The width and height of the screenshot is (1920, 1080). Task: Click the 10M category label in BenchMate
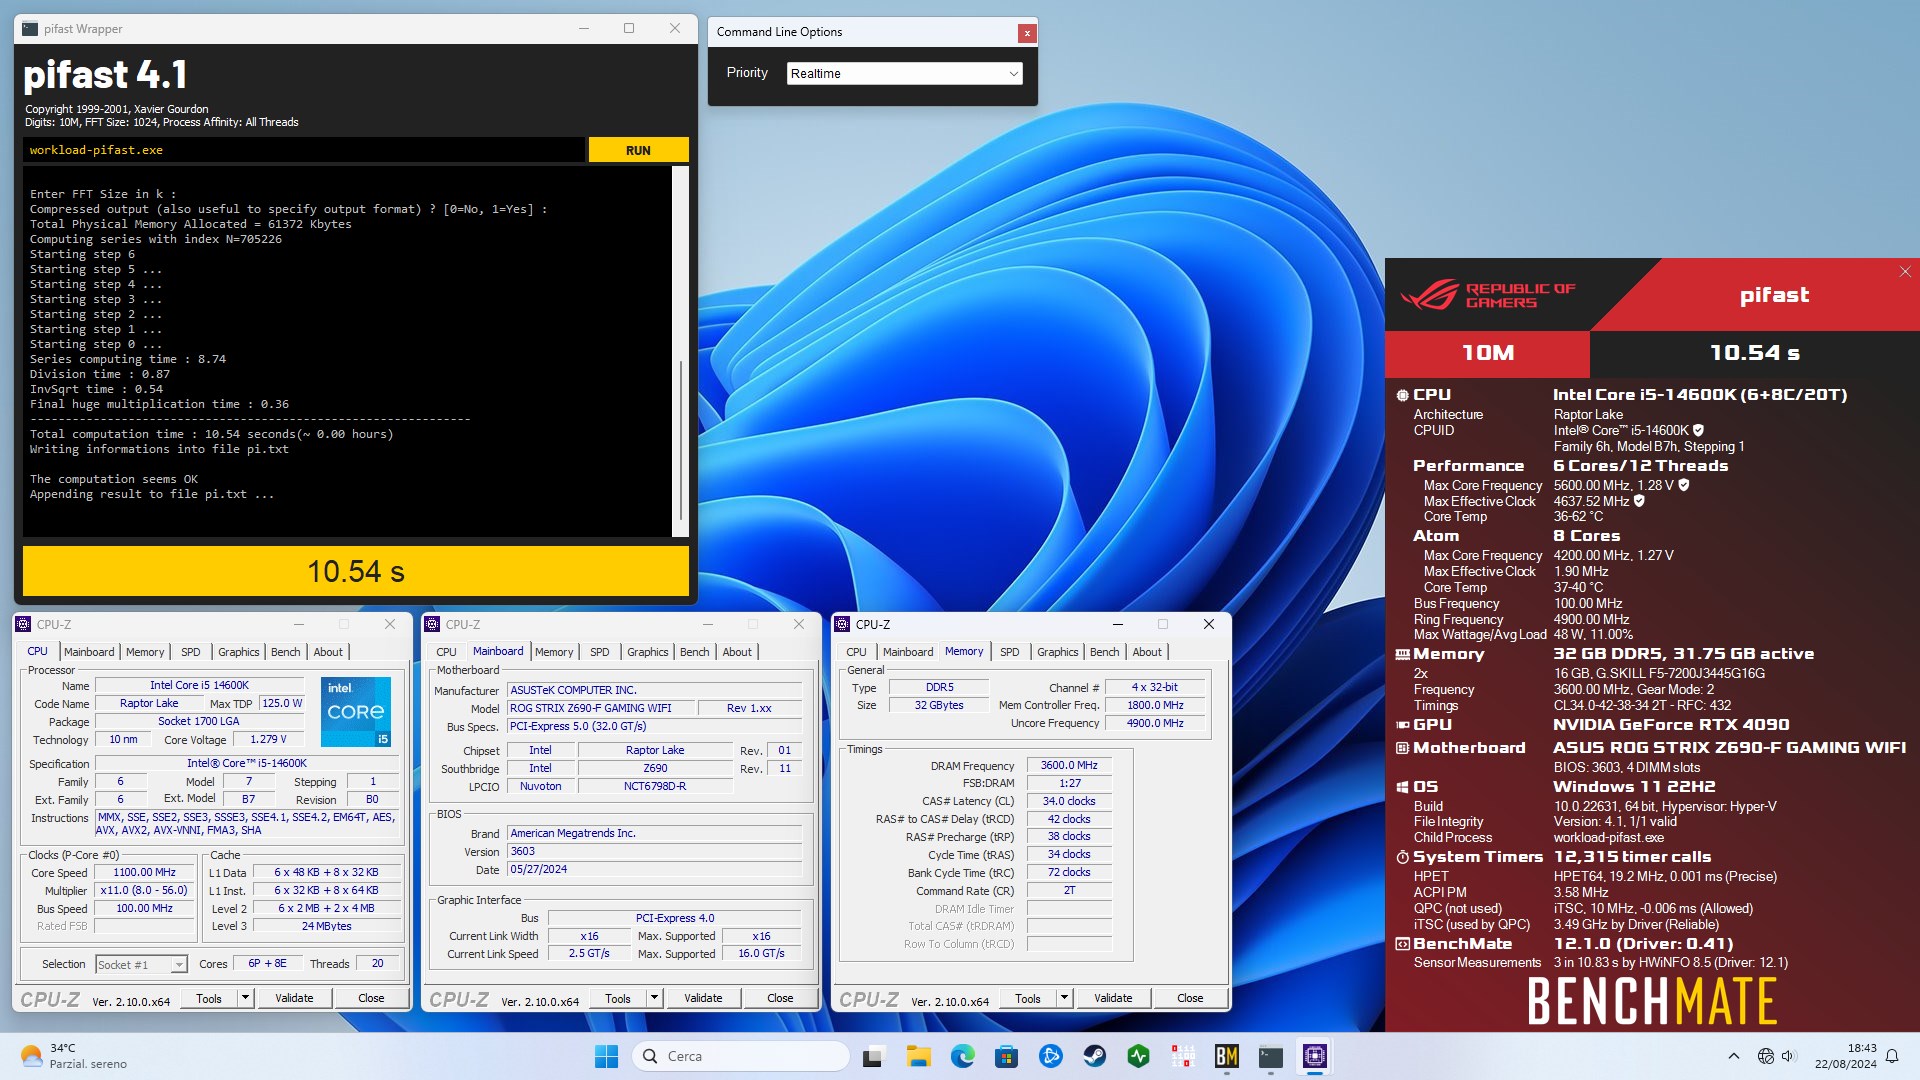tap(1487, 353)
